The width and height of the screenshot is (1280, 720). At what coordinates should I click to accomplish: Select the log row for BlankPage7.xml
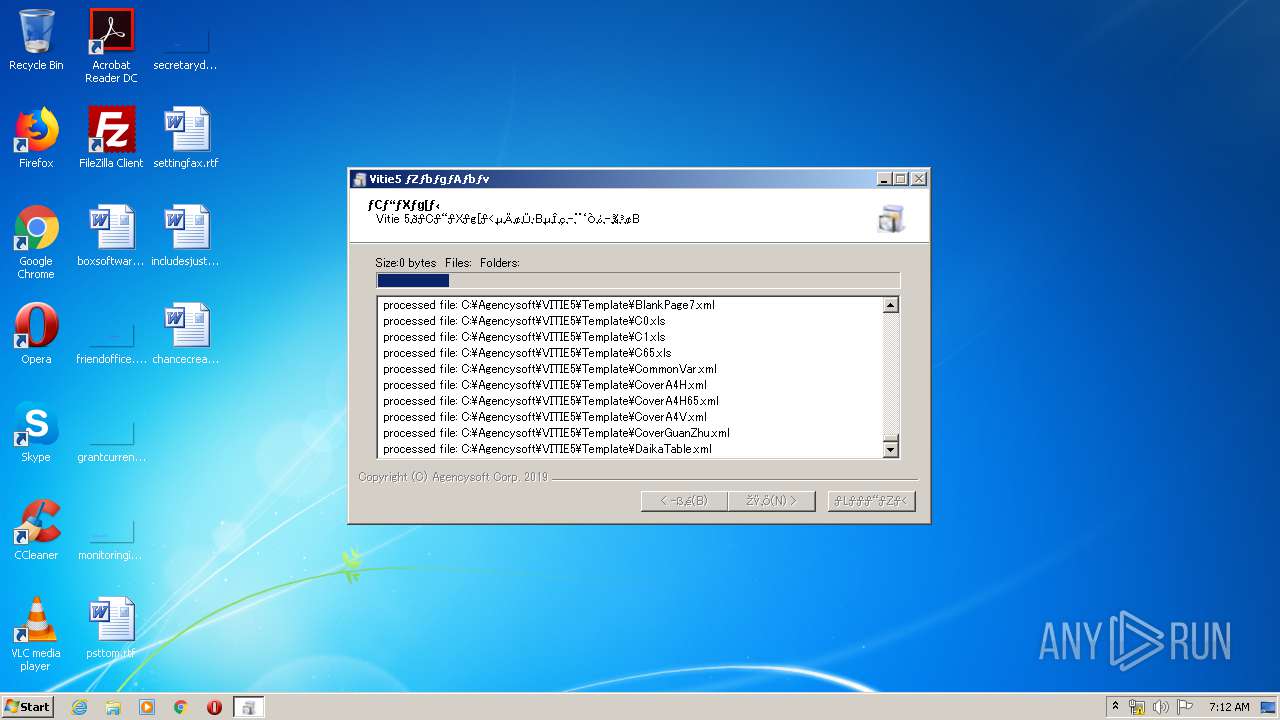pyautogui.click(x=630, y=305)
